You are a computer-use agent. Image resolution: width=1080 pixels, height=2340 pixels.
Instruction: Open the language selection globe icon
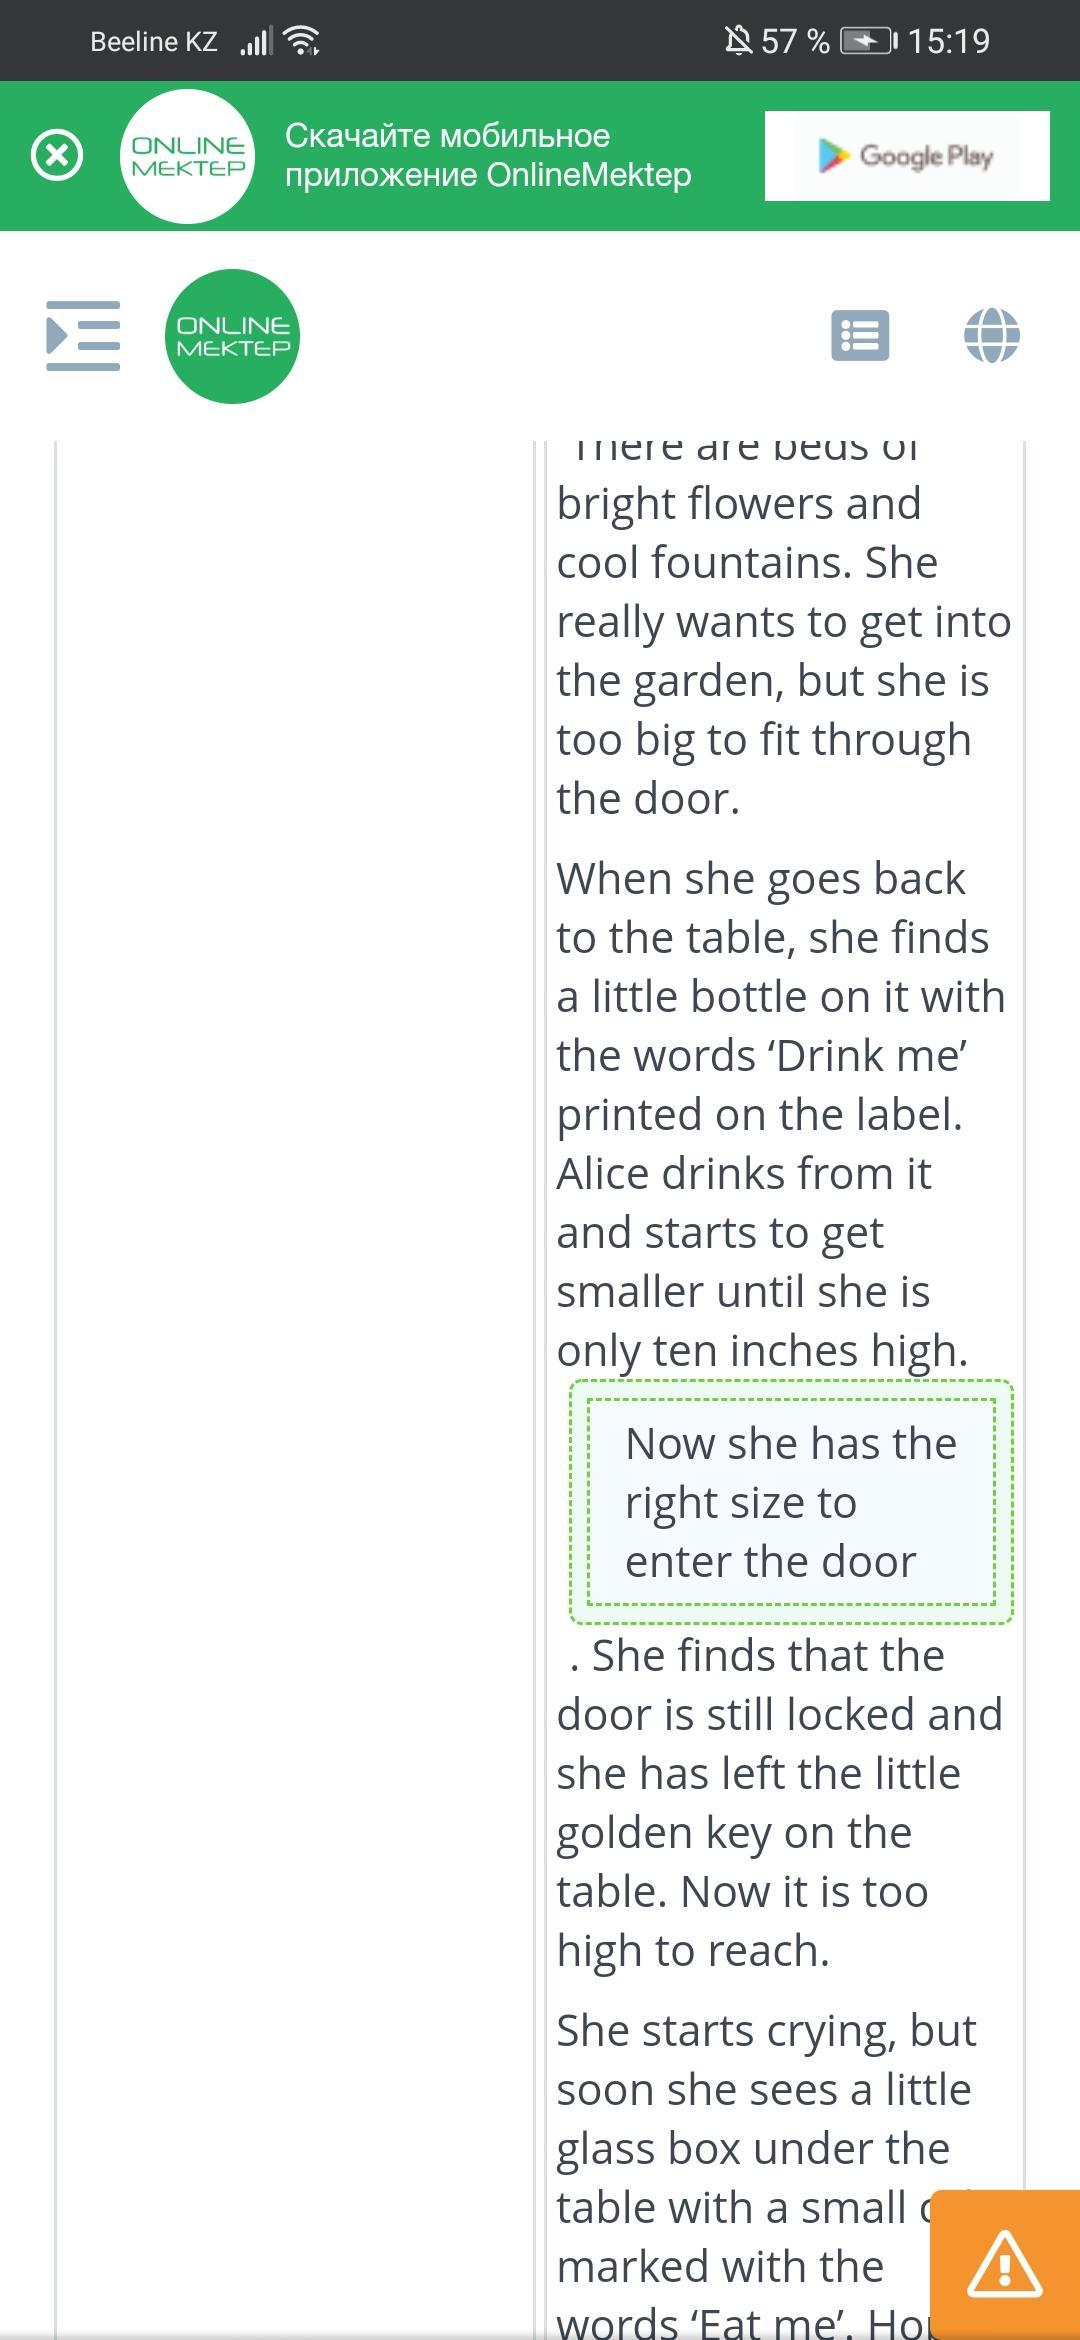[x=991, y=336]
